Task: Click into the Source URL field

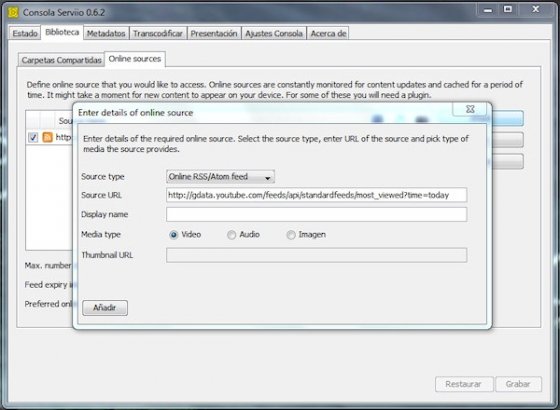Action: (316, 195)
